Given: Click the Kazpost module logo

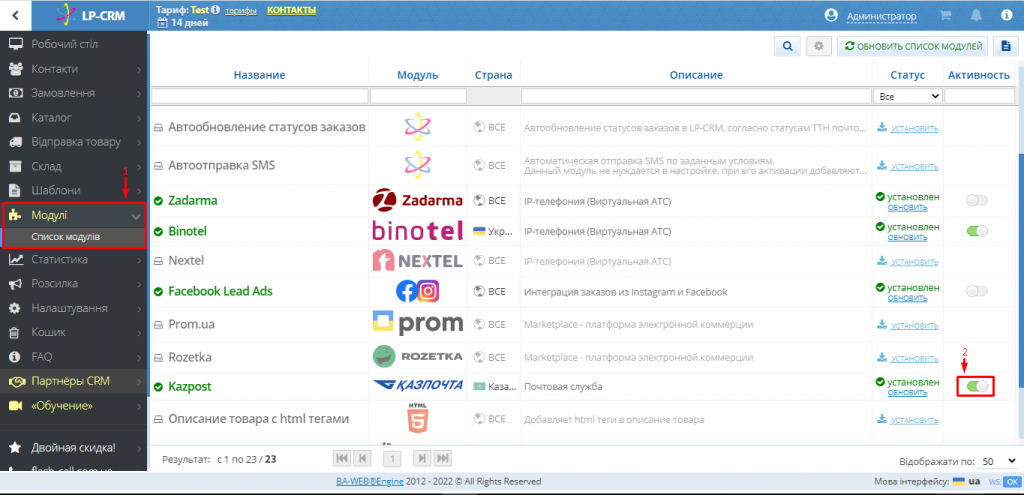Looking at the screenshot, I should (x=418, y=386).
